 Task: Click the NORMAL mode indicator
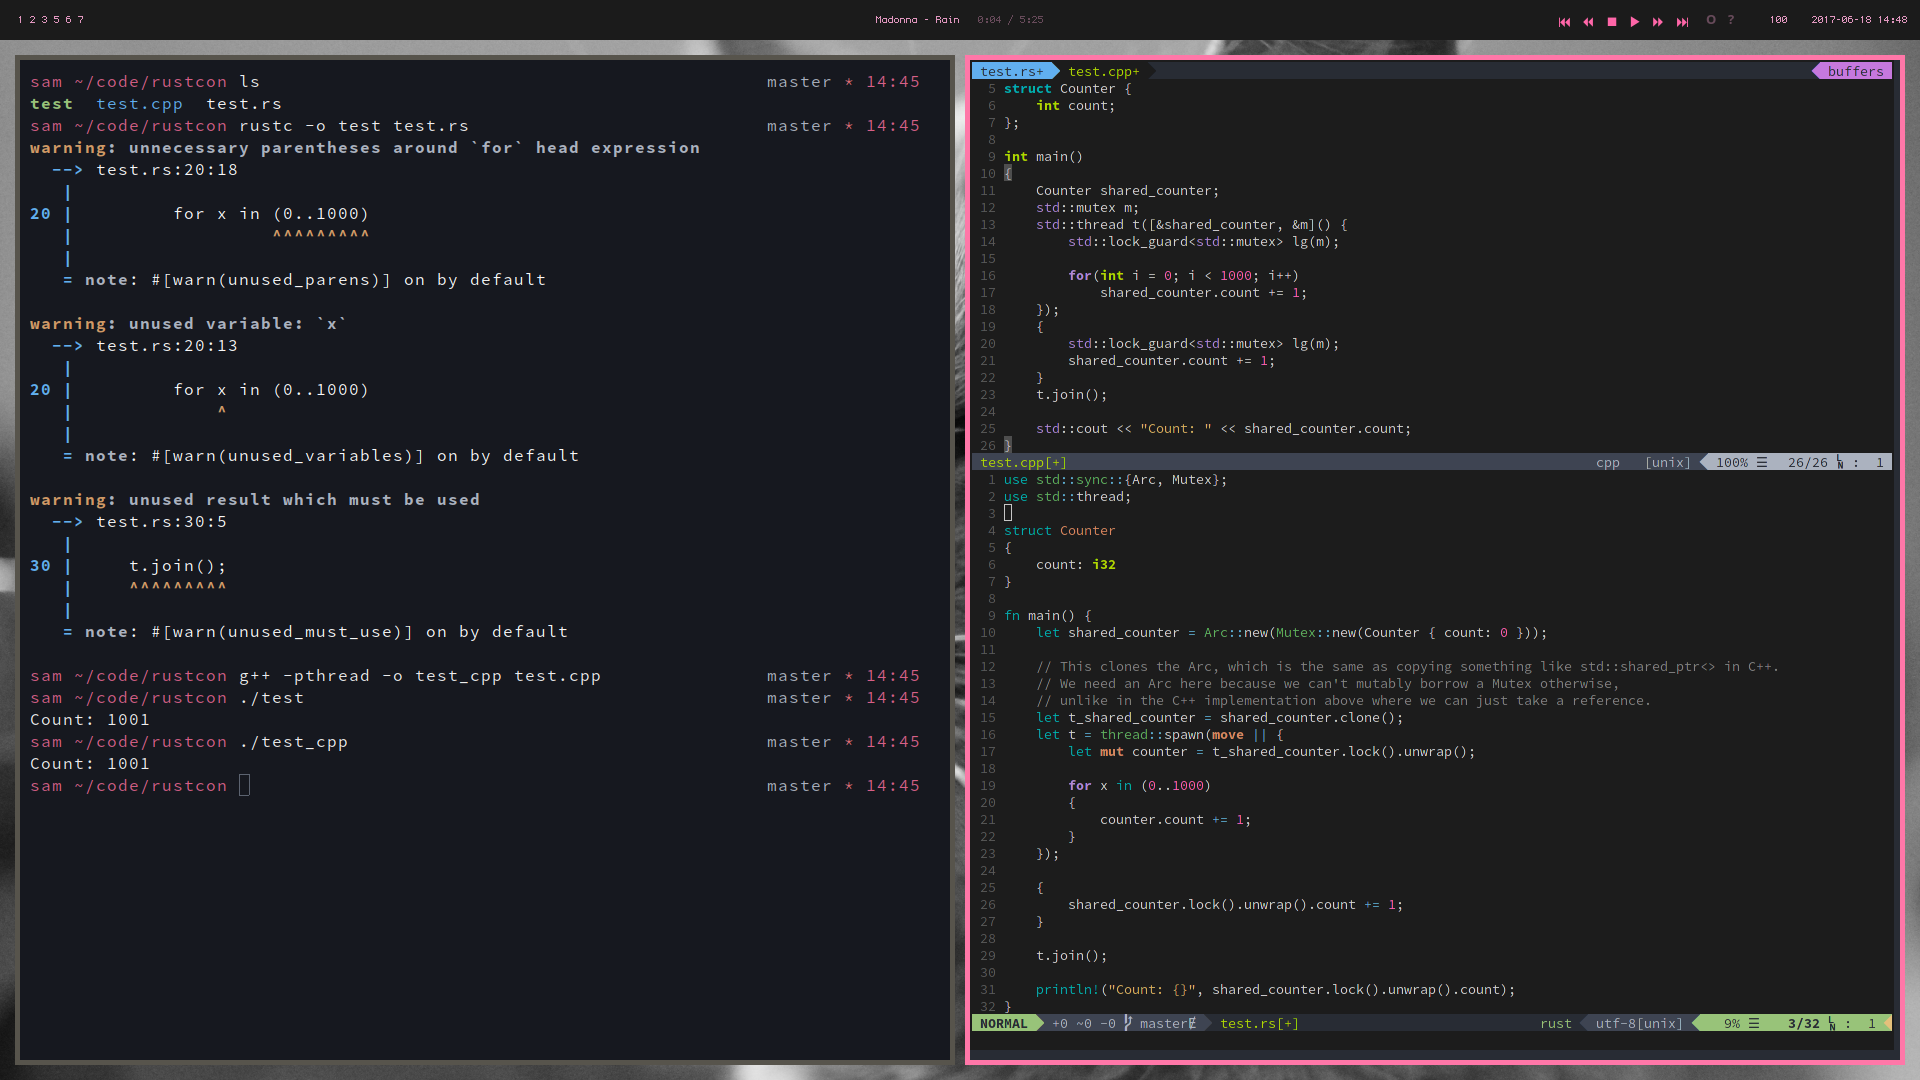(1003, 1023)
